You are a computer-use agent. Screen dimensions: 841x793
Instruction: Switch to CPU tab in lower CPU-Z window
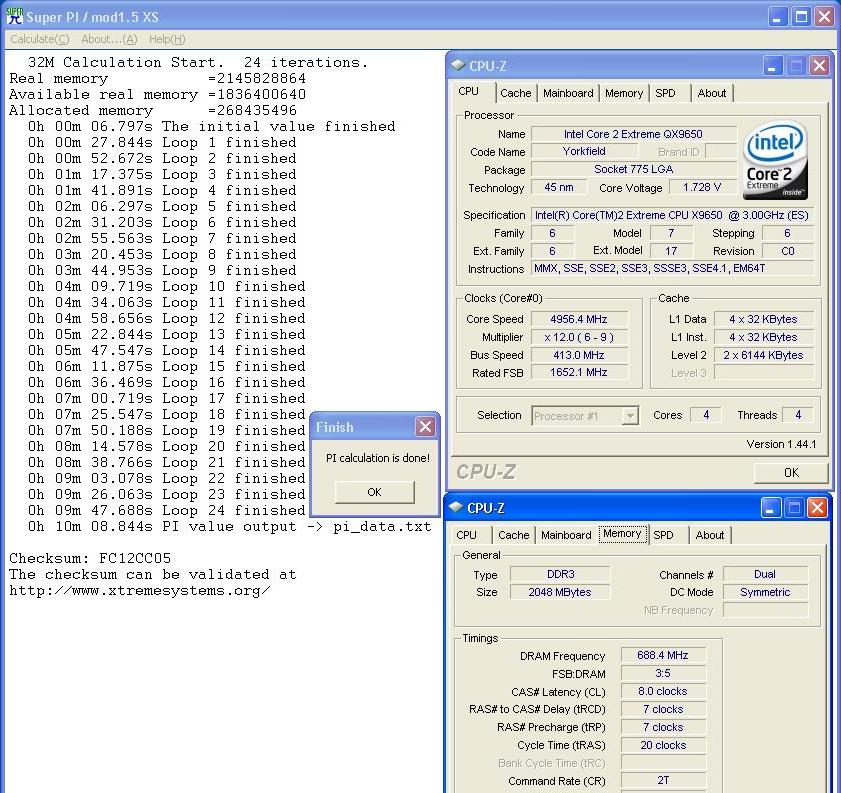(x=466, y=535)
